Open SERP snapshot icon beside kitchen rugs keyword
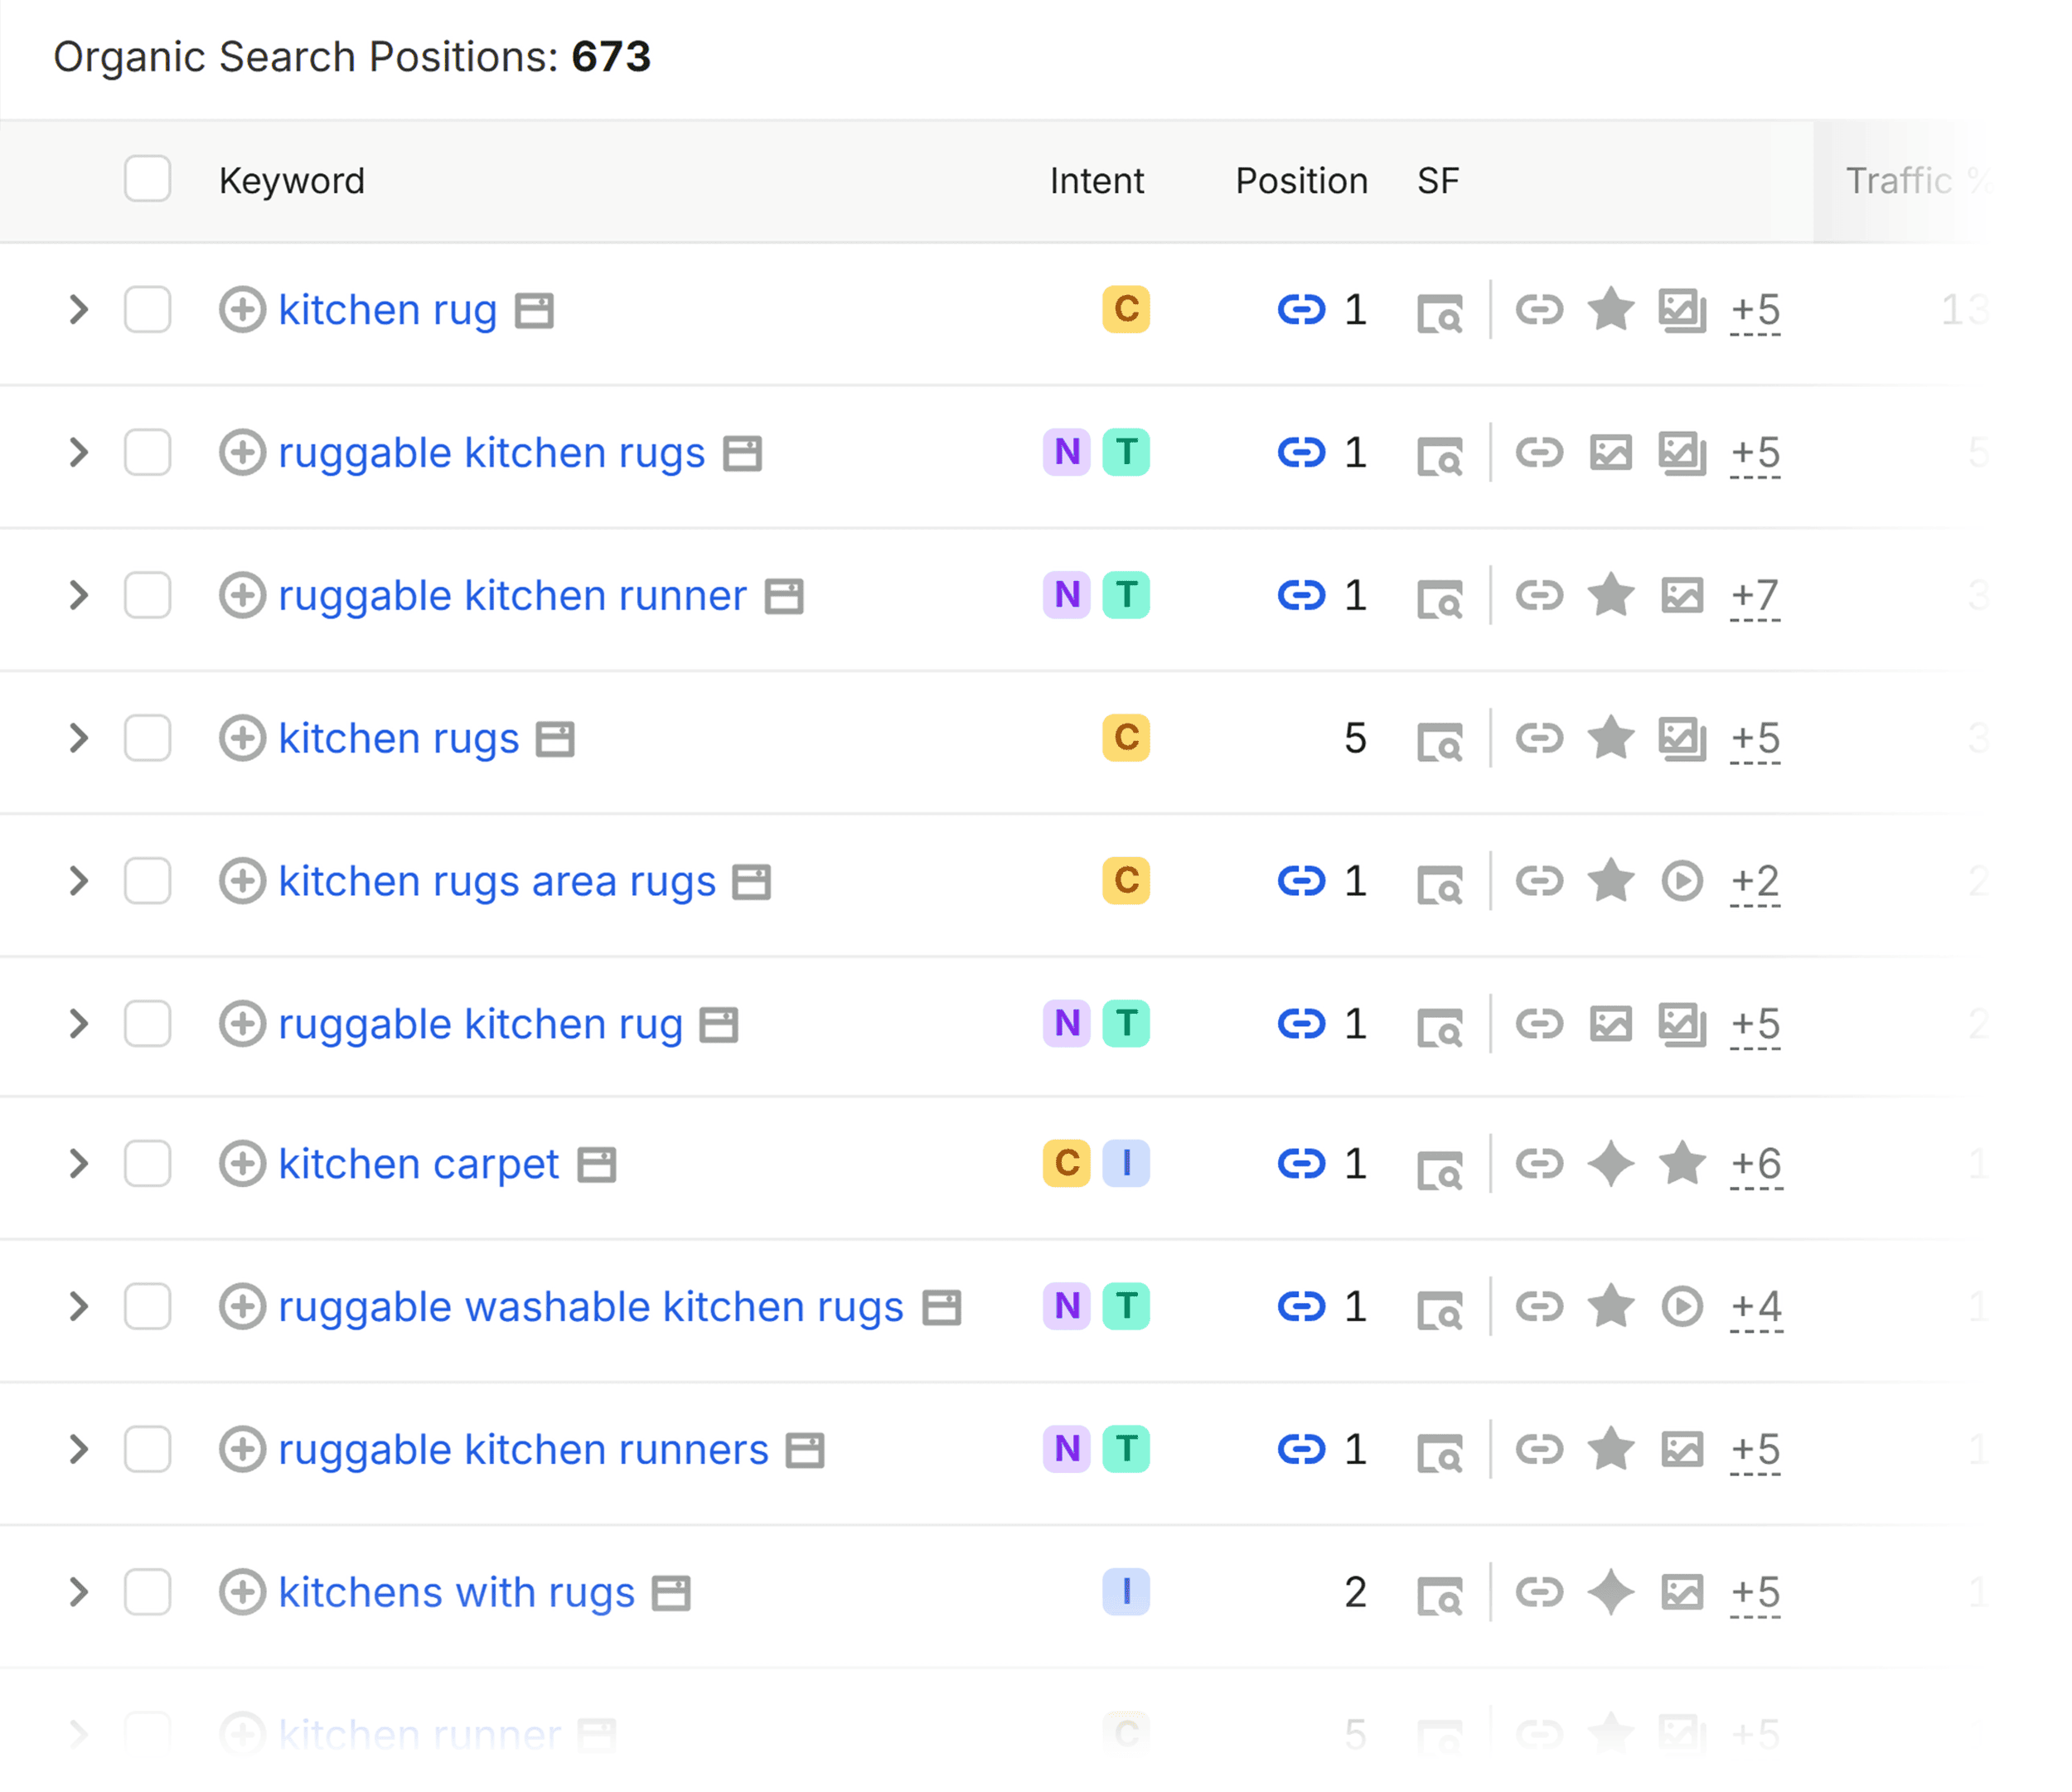 (x=555, y=739)
